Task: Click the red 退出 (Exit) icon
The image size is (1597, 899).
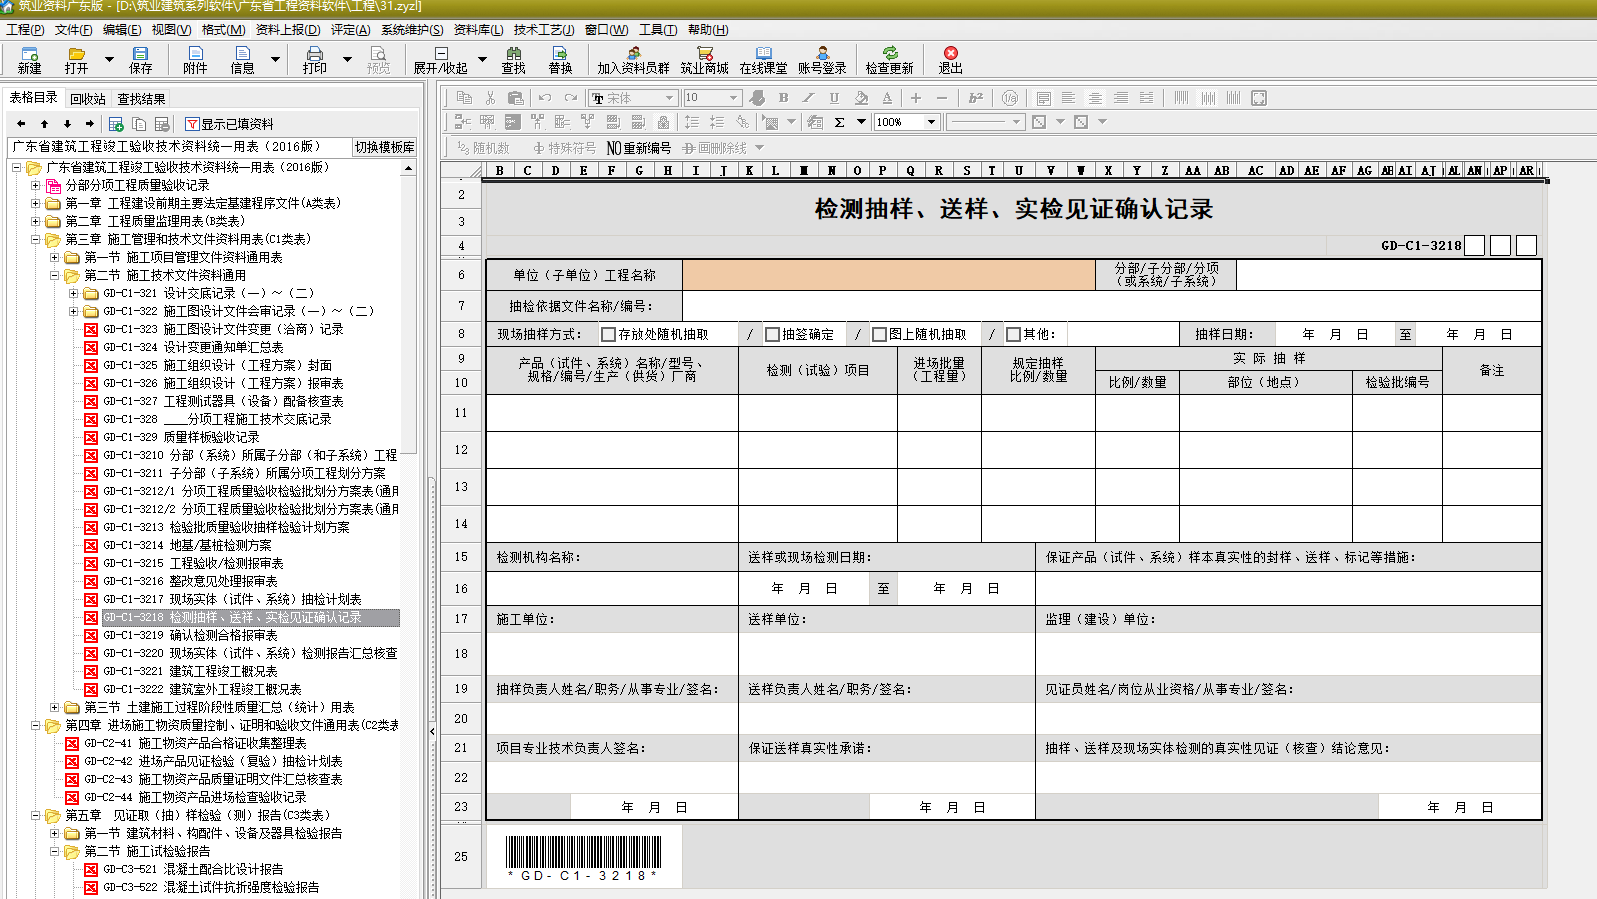Action: click(x=950, y=60)
